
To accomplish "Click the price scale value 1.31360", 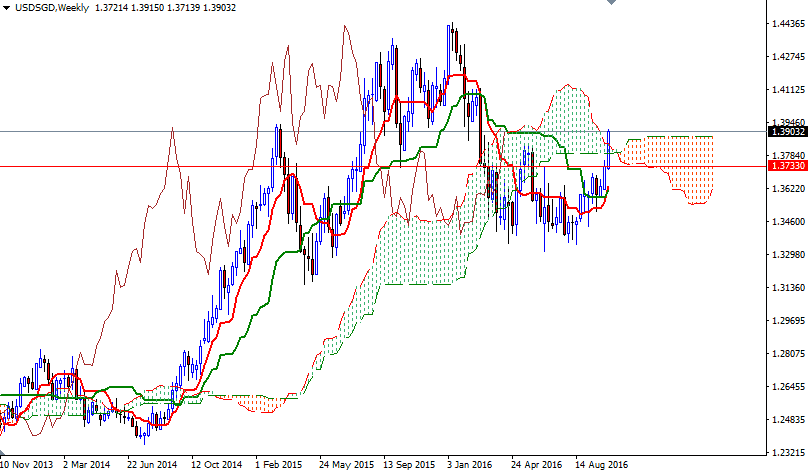I will [788, 288].
